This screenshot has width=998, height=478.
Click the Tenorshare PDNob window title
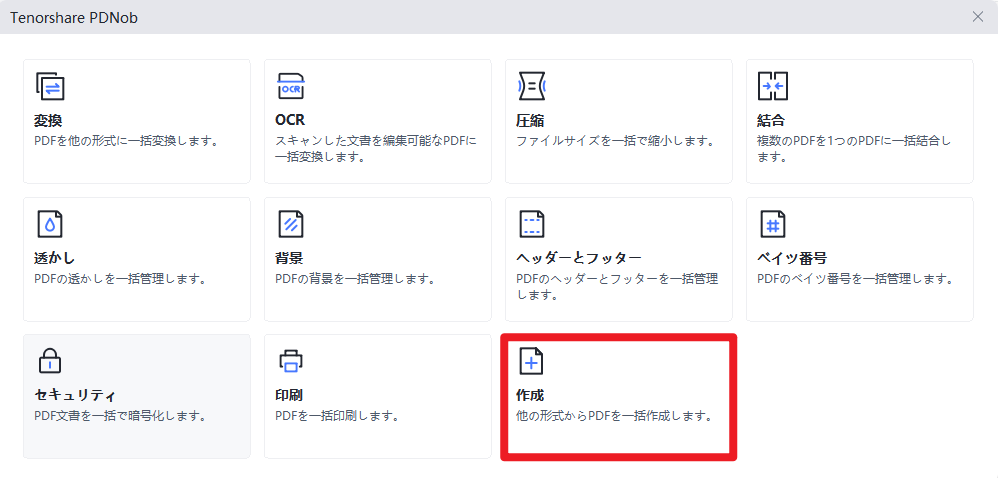point(74,17)
